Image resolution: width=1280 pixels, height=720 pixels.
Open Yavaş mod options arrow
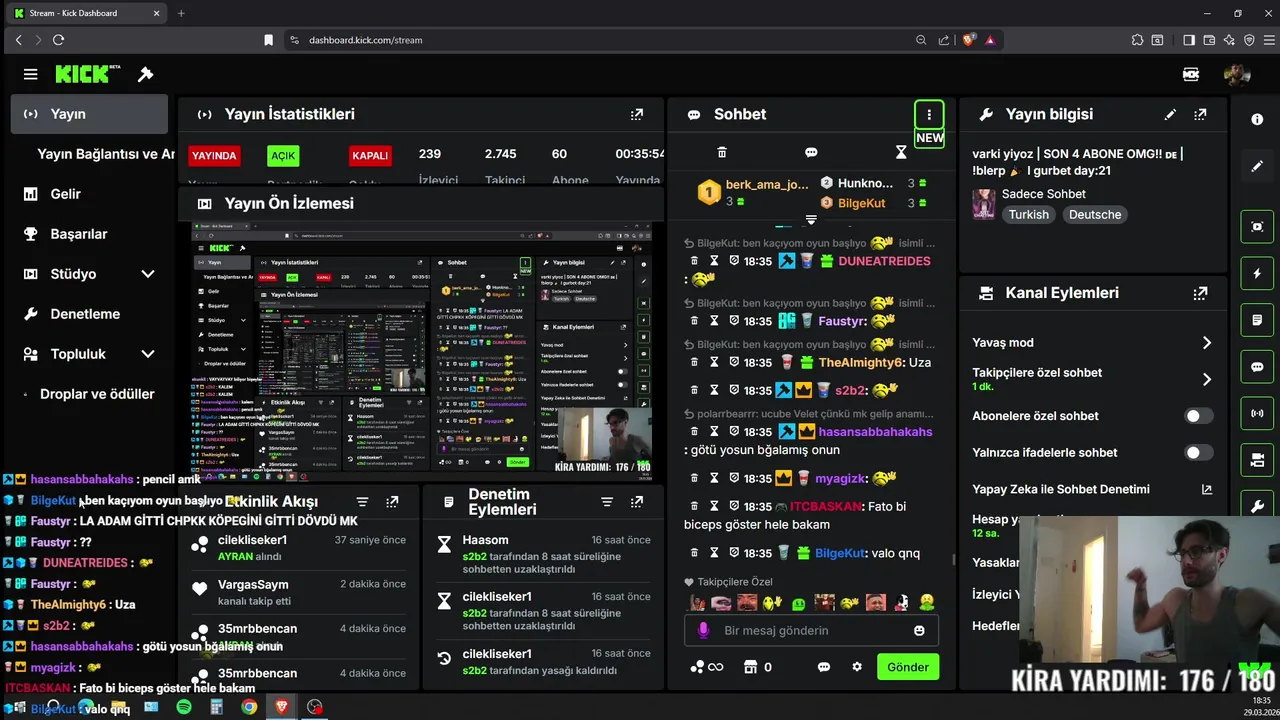pos(1206,343)
